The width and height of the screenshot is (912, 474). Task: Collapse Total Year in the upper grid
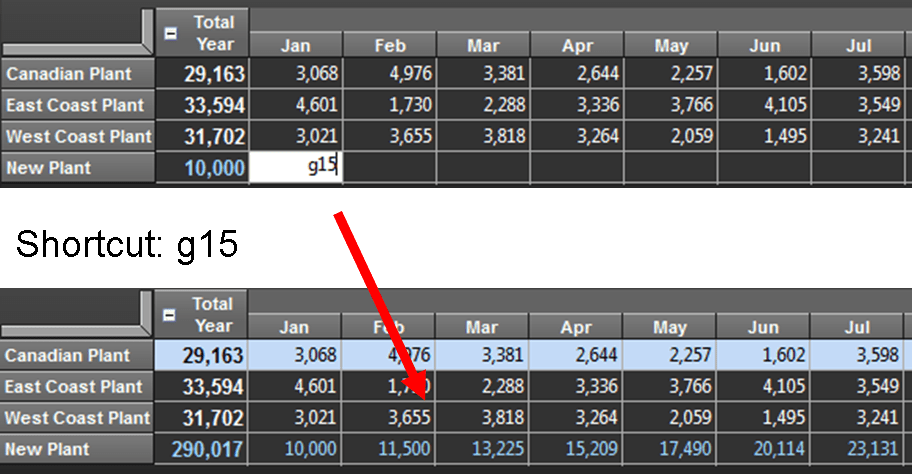click(170, 33)
